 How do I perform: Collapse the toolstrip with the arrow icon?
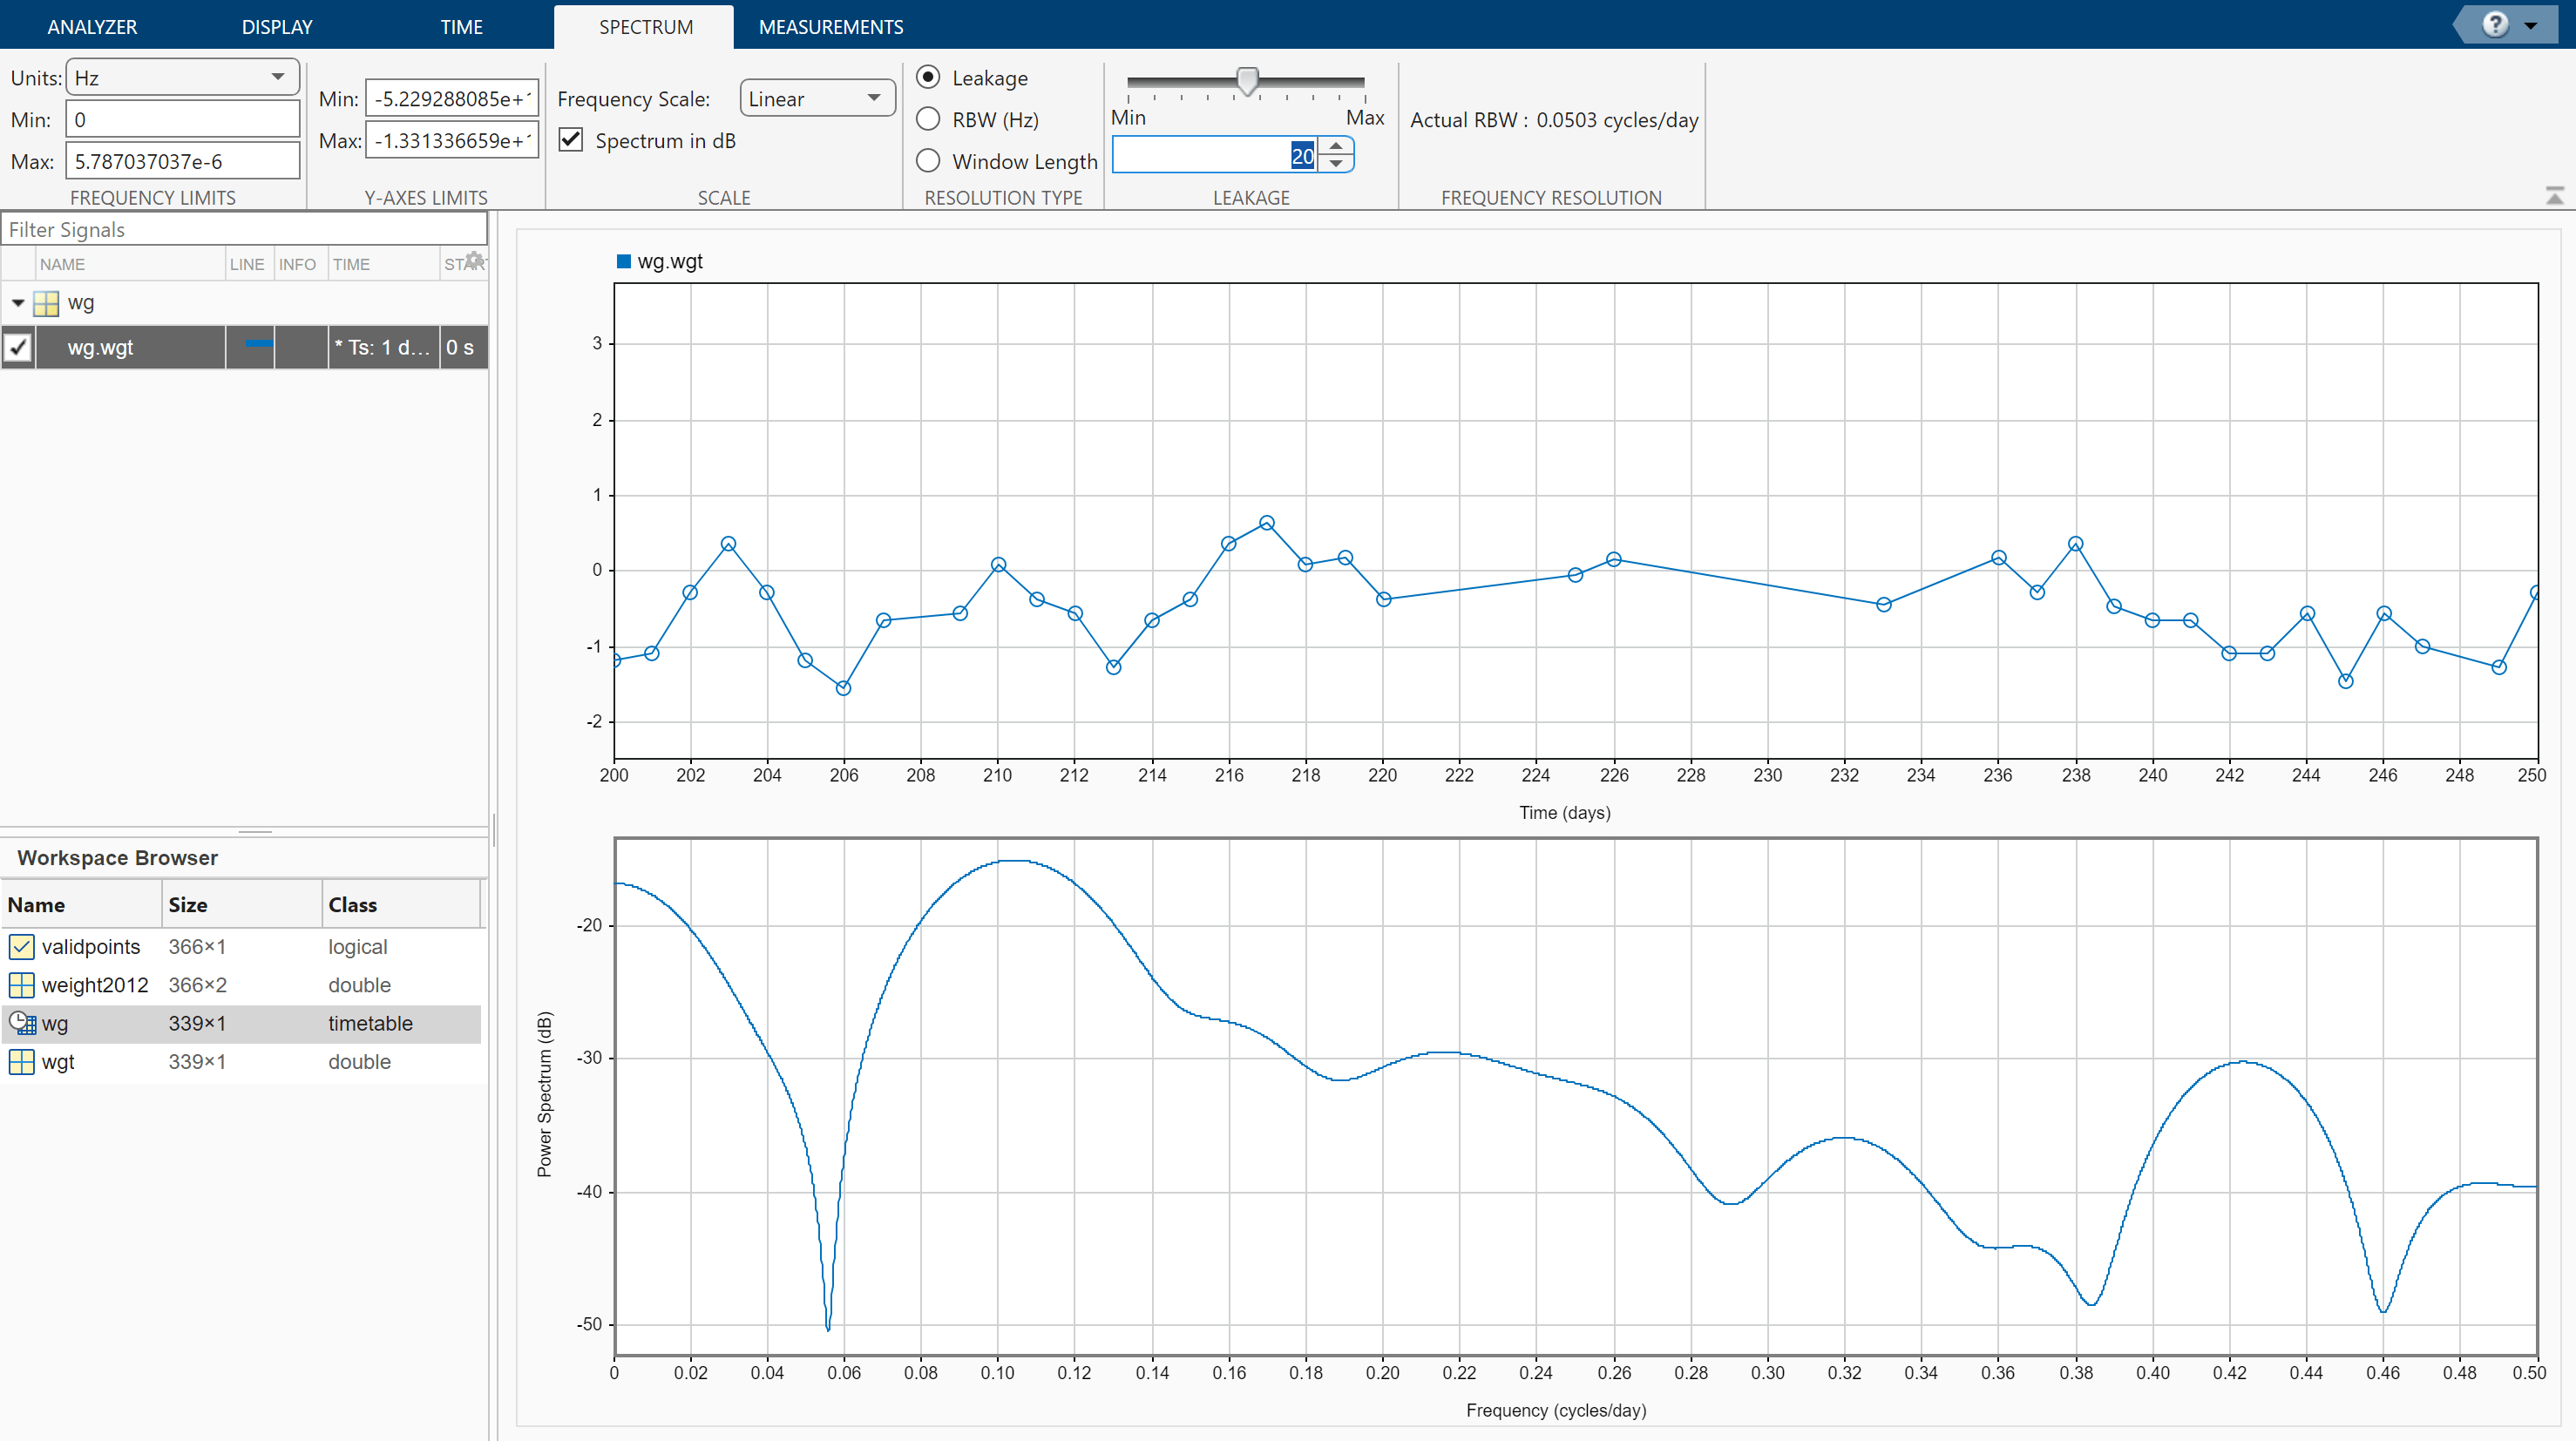coord(2554,196)
